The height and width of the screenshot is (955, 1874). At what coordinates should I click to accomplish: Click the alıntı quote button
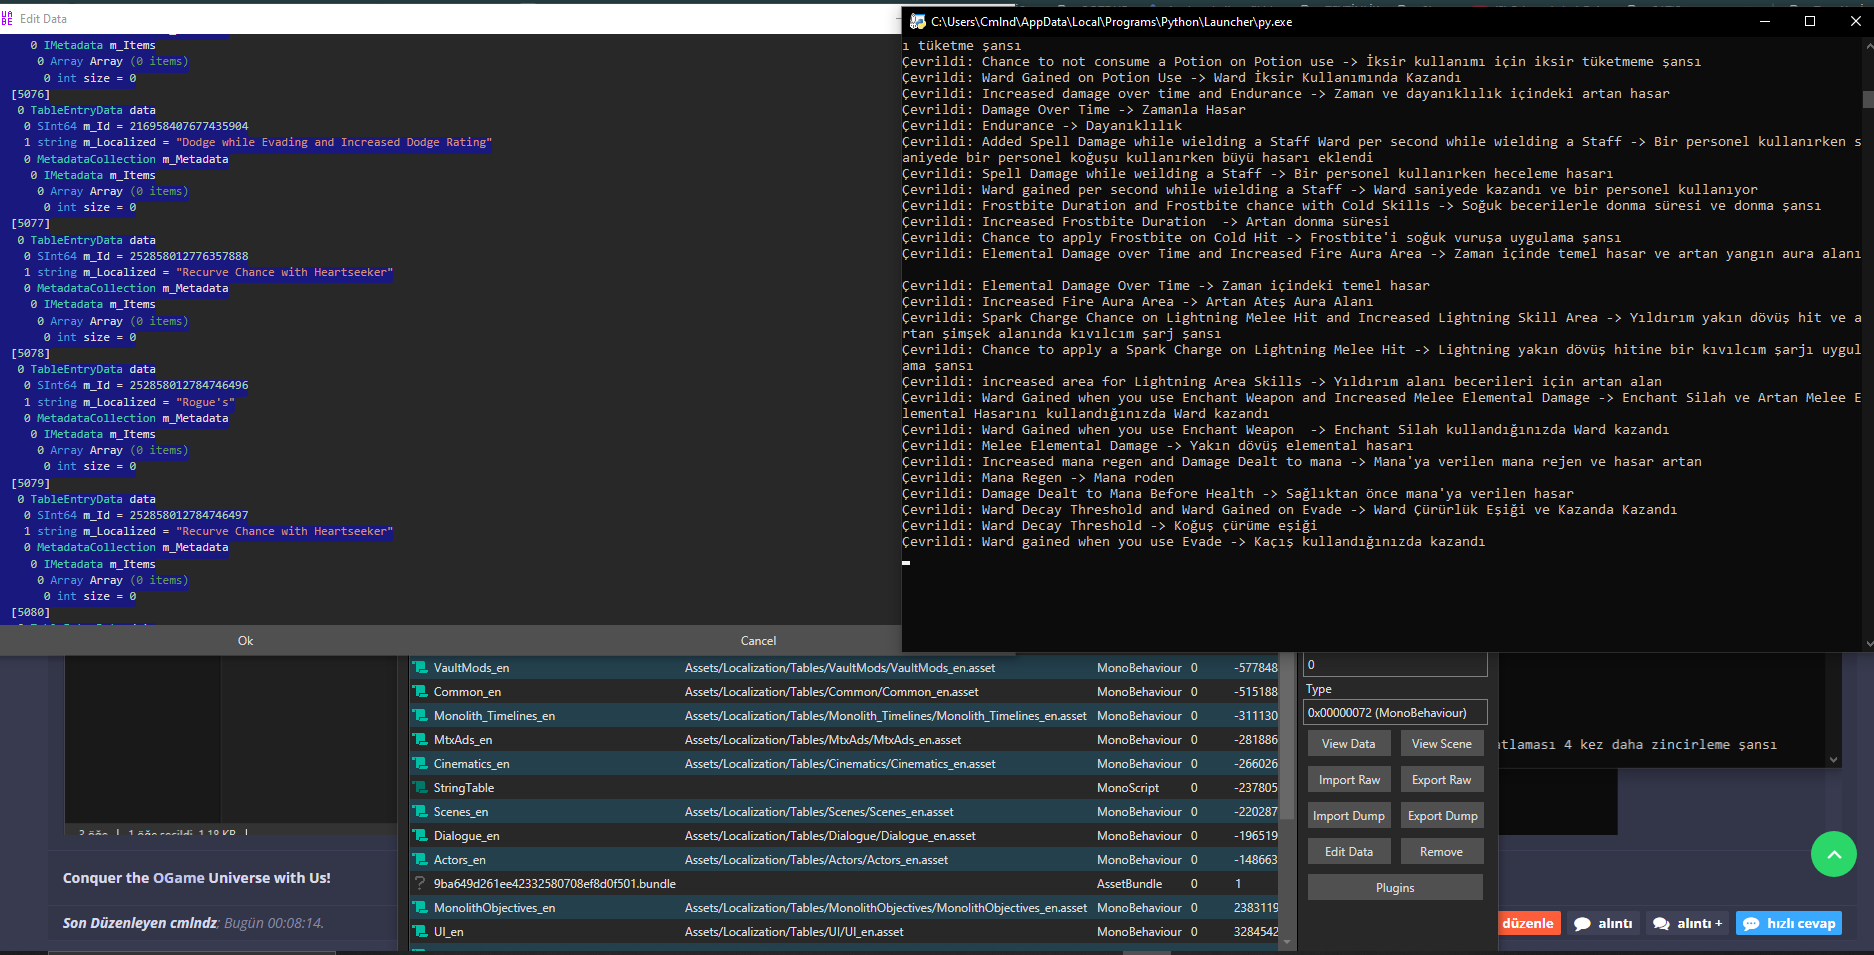coord(1603,923)
